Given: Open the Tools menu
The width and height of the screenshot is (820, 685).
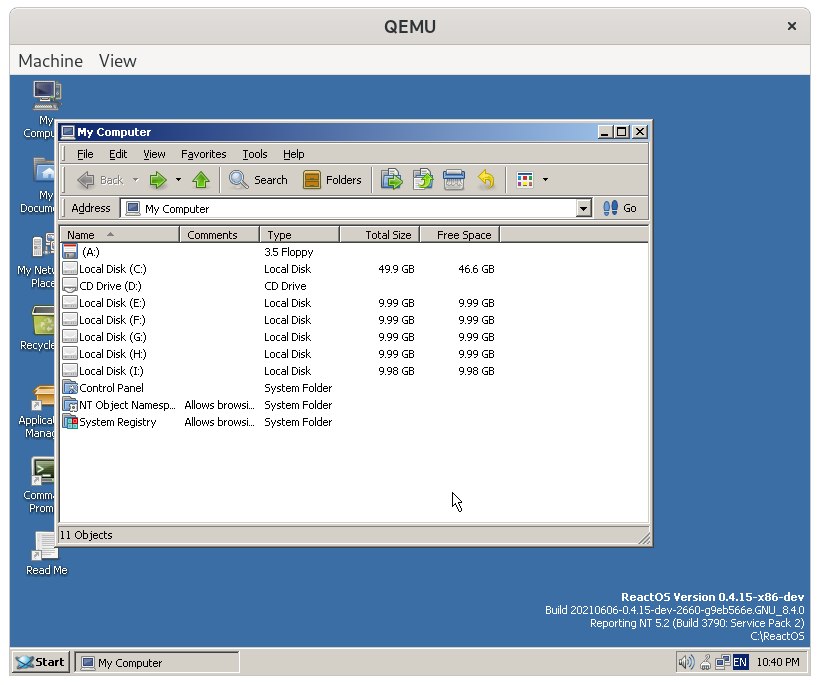Looking at the screenshot, I should [255, 154].
